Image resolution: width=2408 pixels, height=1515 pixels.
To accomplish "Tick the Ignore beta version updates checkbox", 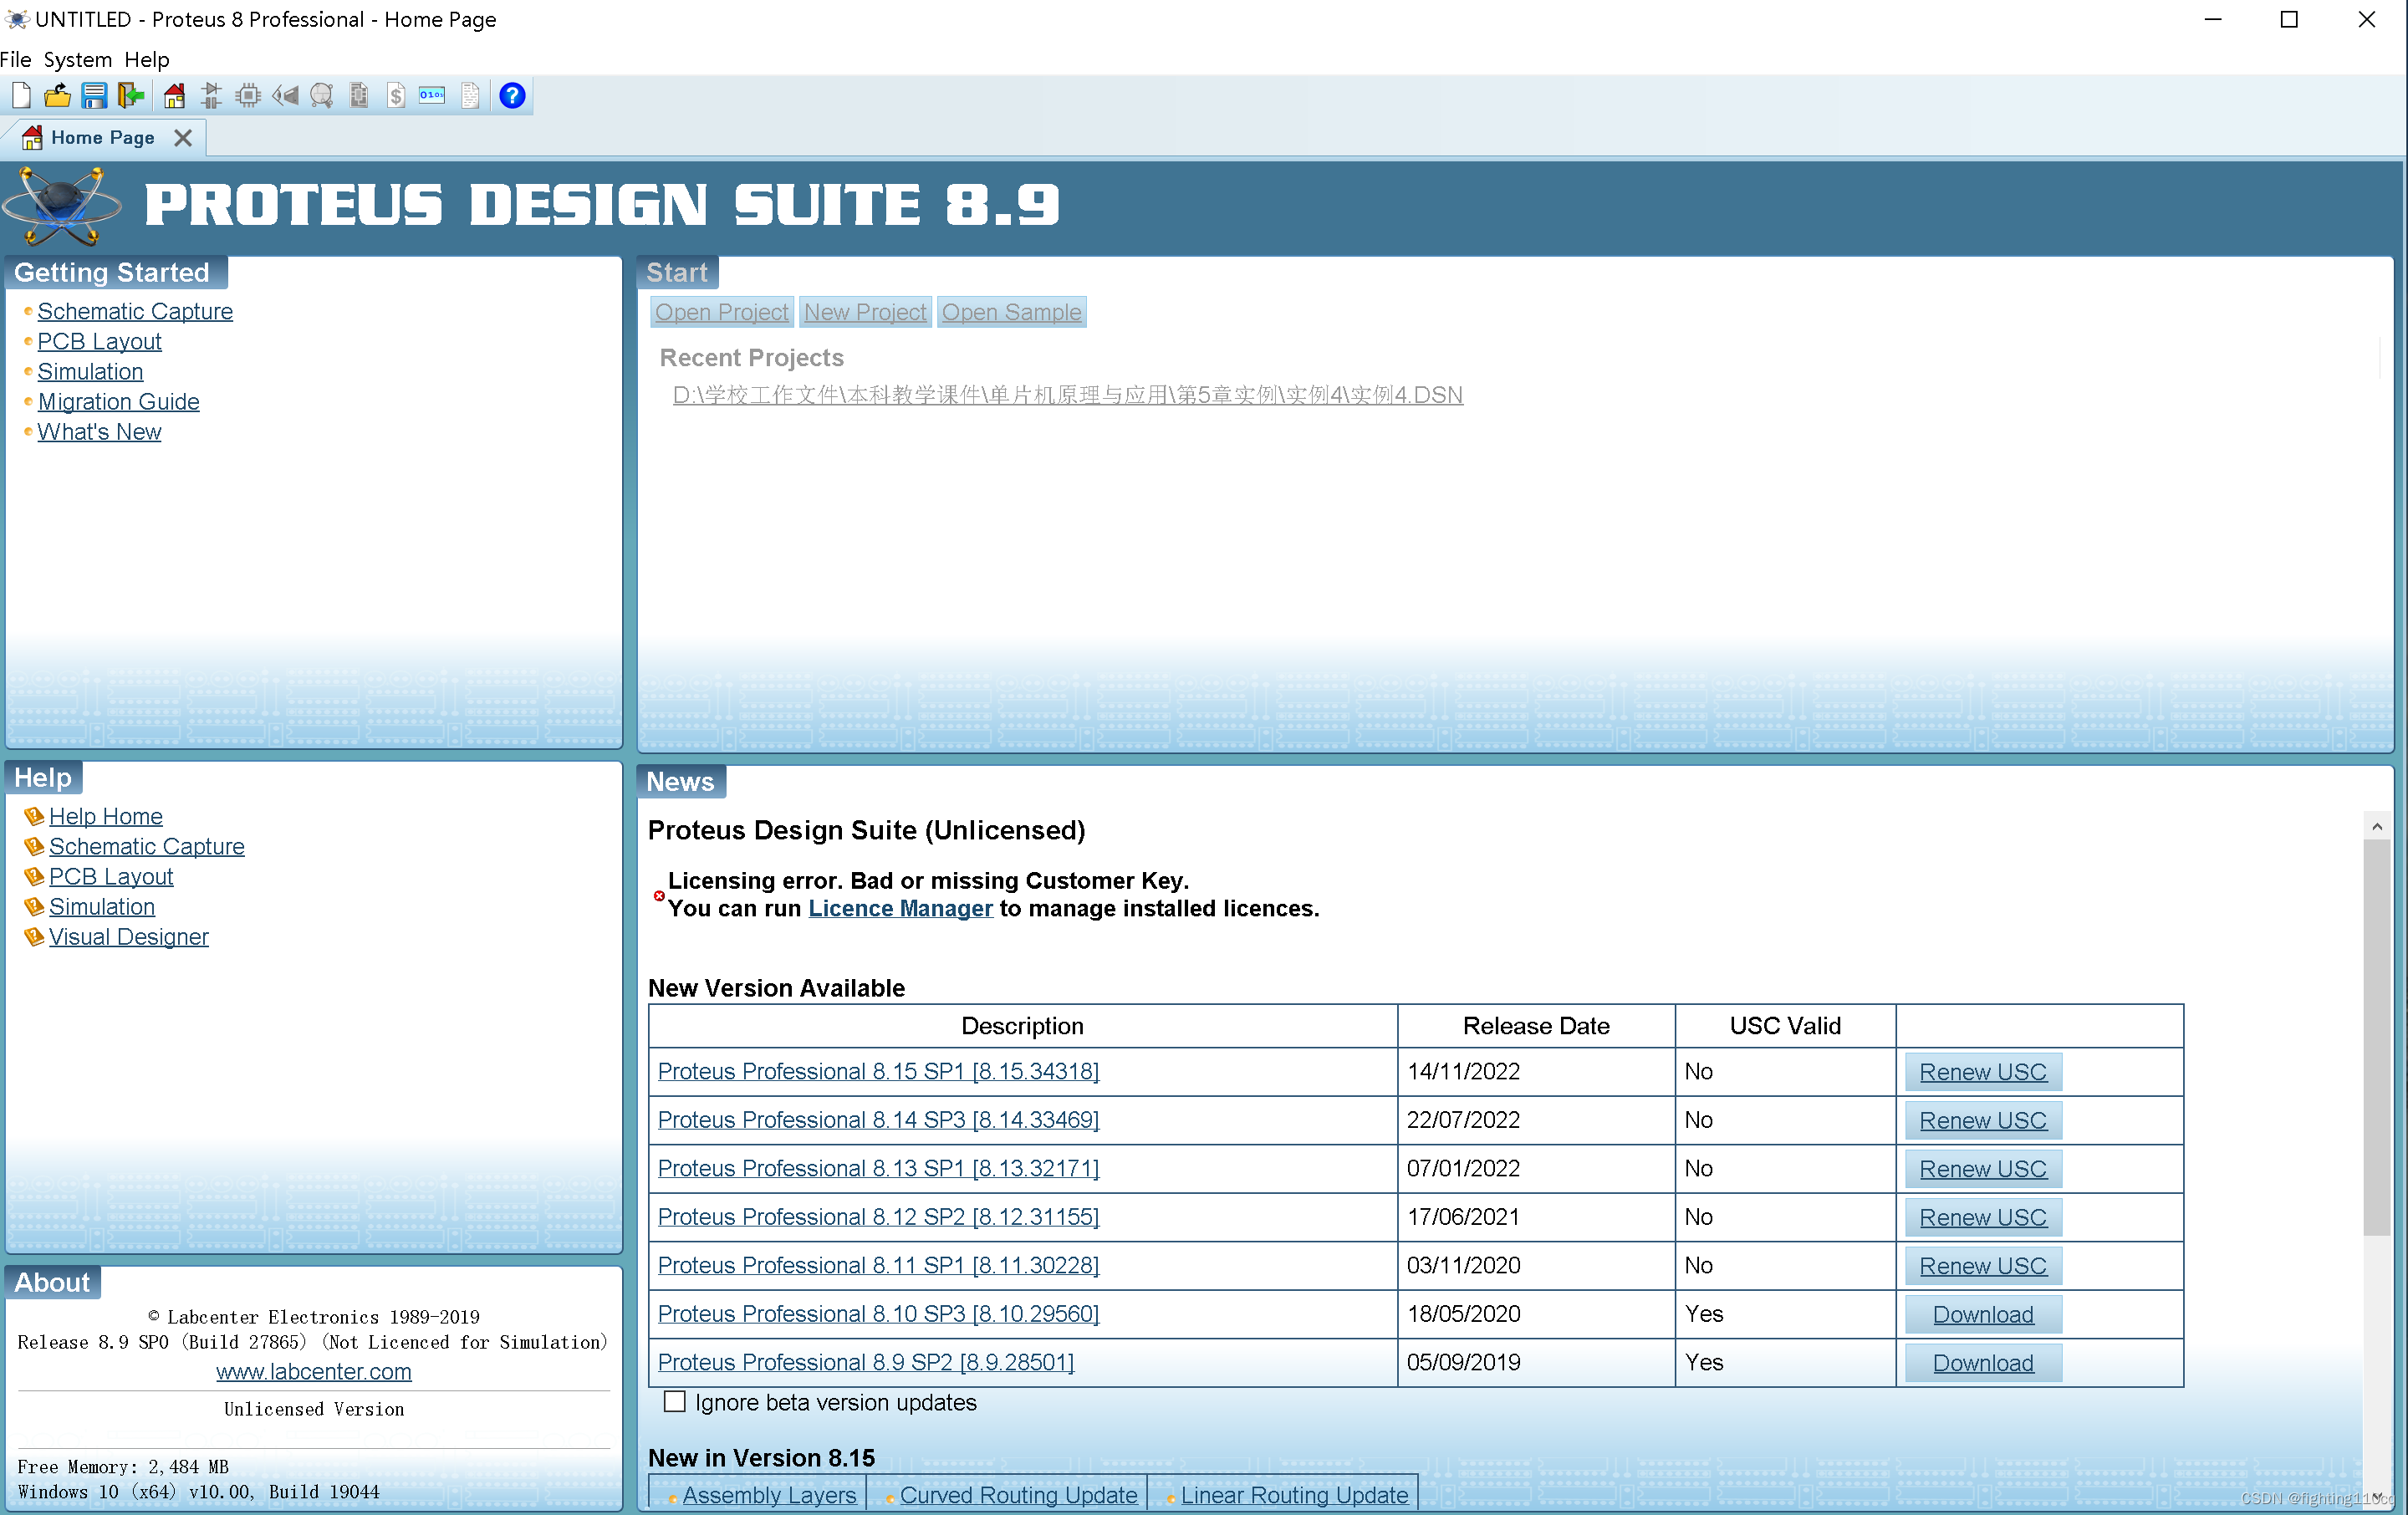I will tap(675, 1402).
